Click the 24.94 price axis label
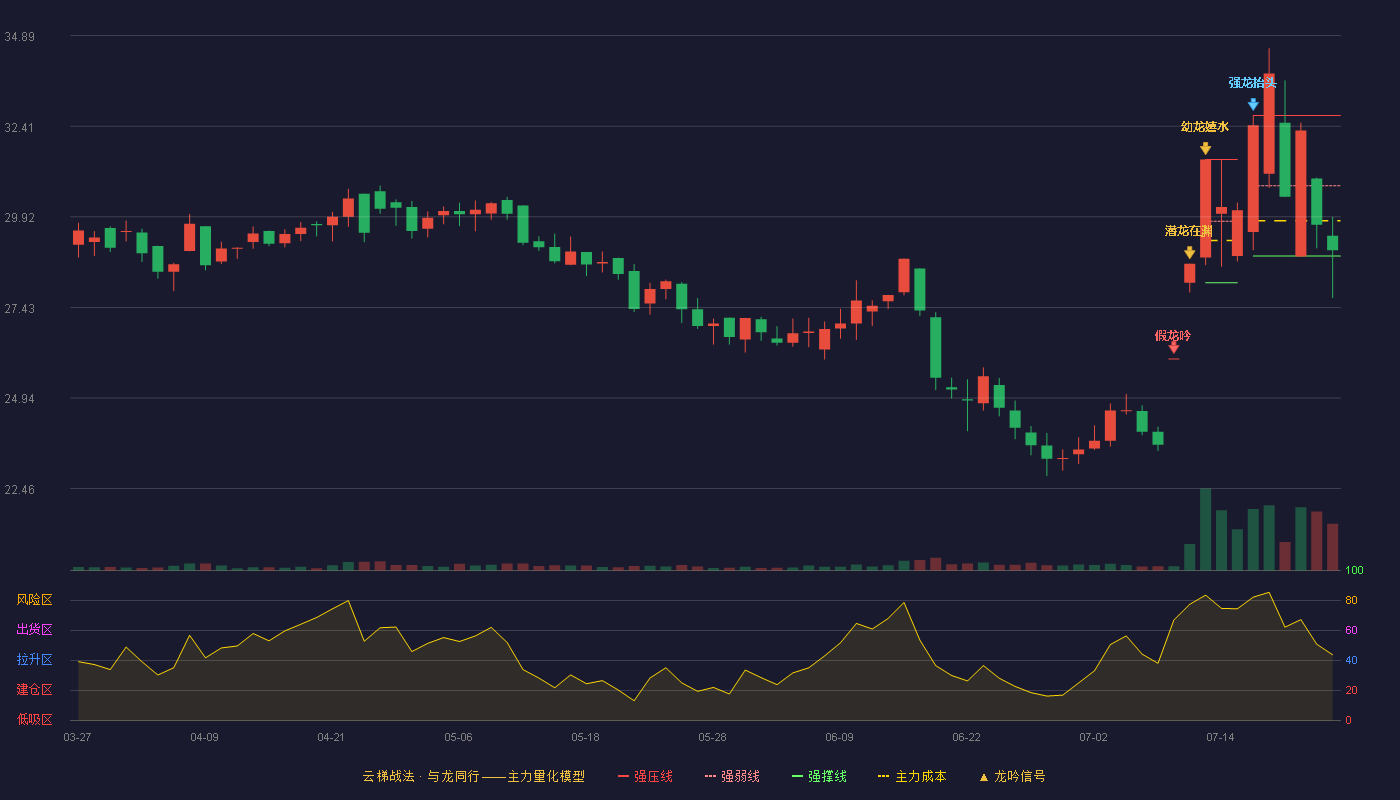The width and height of the screenshot is (1400, 800). 19,399
